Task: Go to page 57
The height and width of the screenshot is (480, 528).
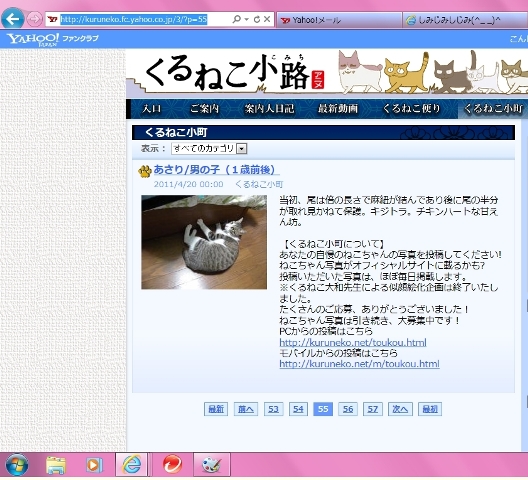Action: [373, 409]
